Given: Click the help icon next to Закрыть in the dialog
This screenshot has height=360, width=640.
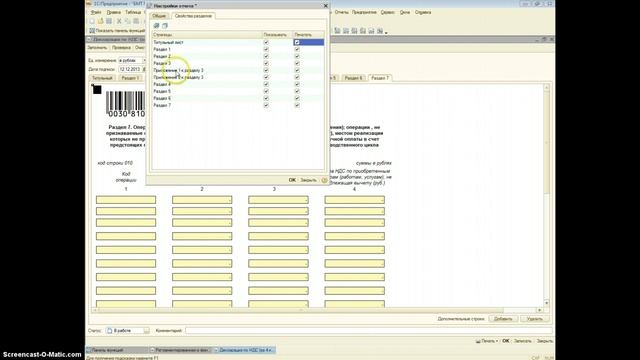Looking at the screenshot, I should click(324, 180).
